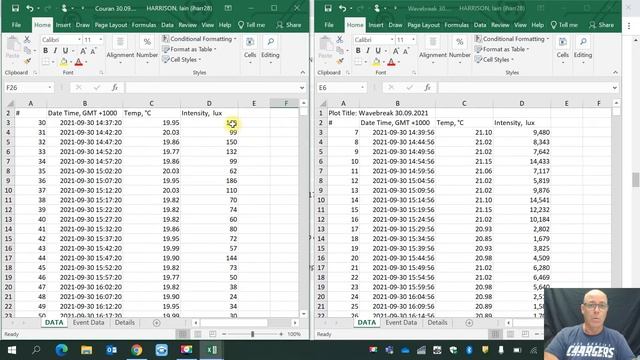This screenshot has height=360, width=640.
Task: Click vertical scrollbar down arrow in left sheet
Action: click(304, 314)
